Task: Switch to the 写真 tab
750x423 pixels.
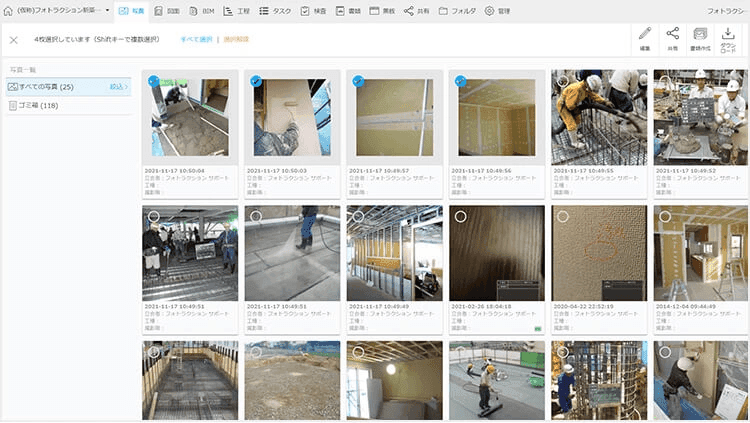Action: (131, 11)
